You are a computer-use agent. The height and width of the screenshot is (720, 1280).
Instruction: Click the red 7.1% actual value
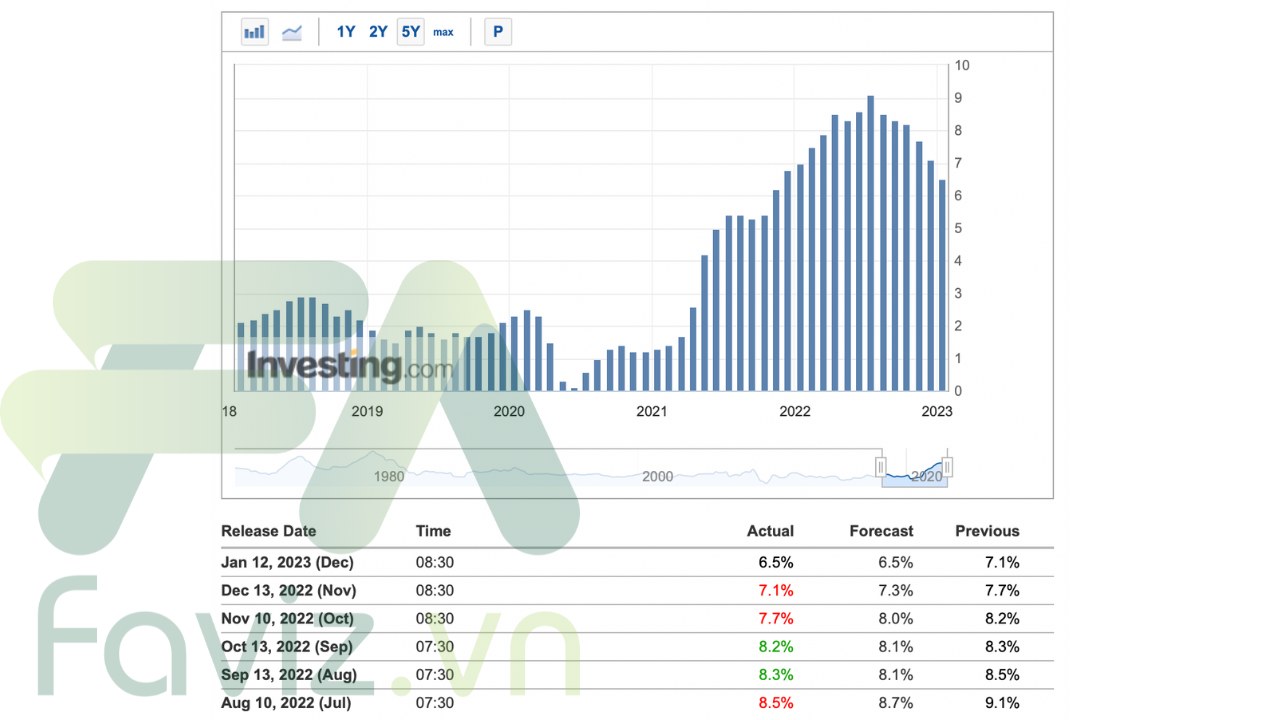click(x=776, y=590)
